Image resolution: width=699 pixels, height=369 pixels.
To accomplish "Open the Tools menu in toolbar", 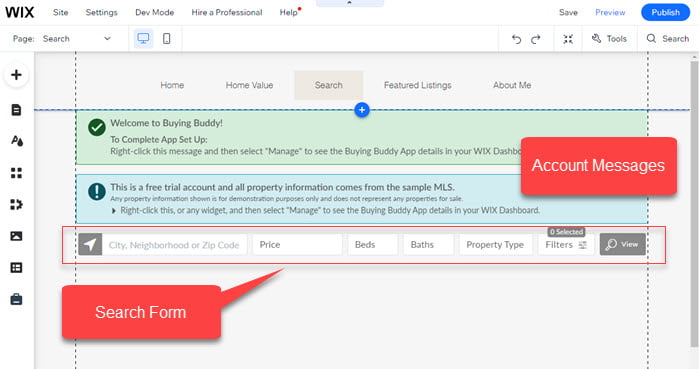I will (609, 39).
